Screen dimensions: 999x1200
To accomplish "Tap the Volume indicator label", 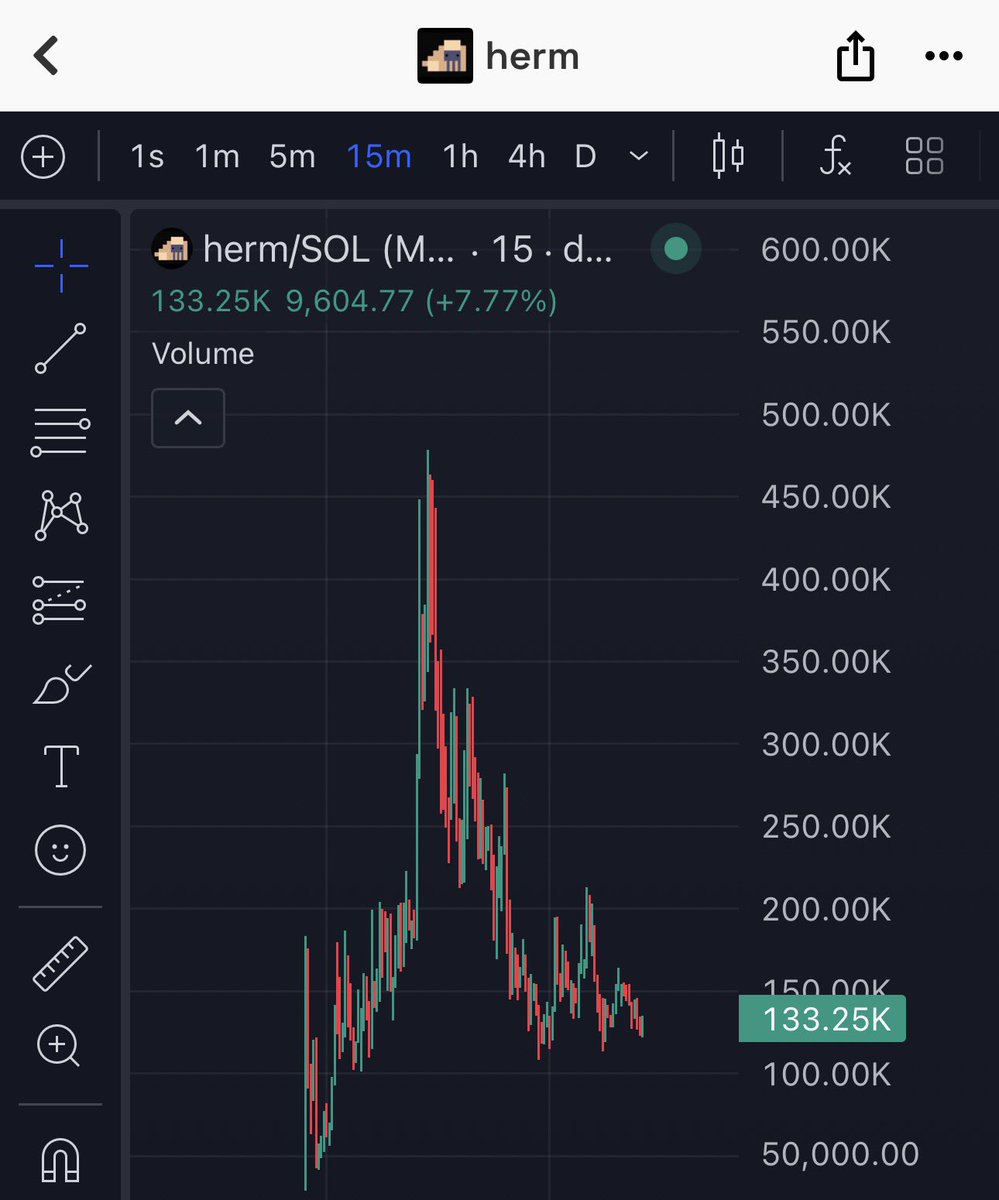I will pos(203,354).
